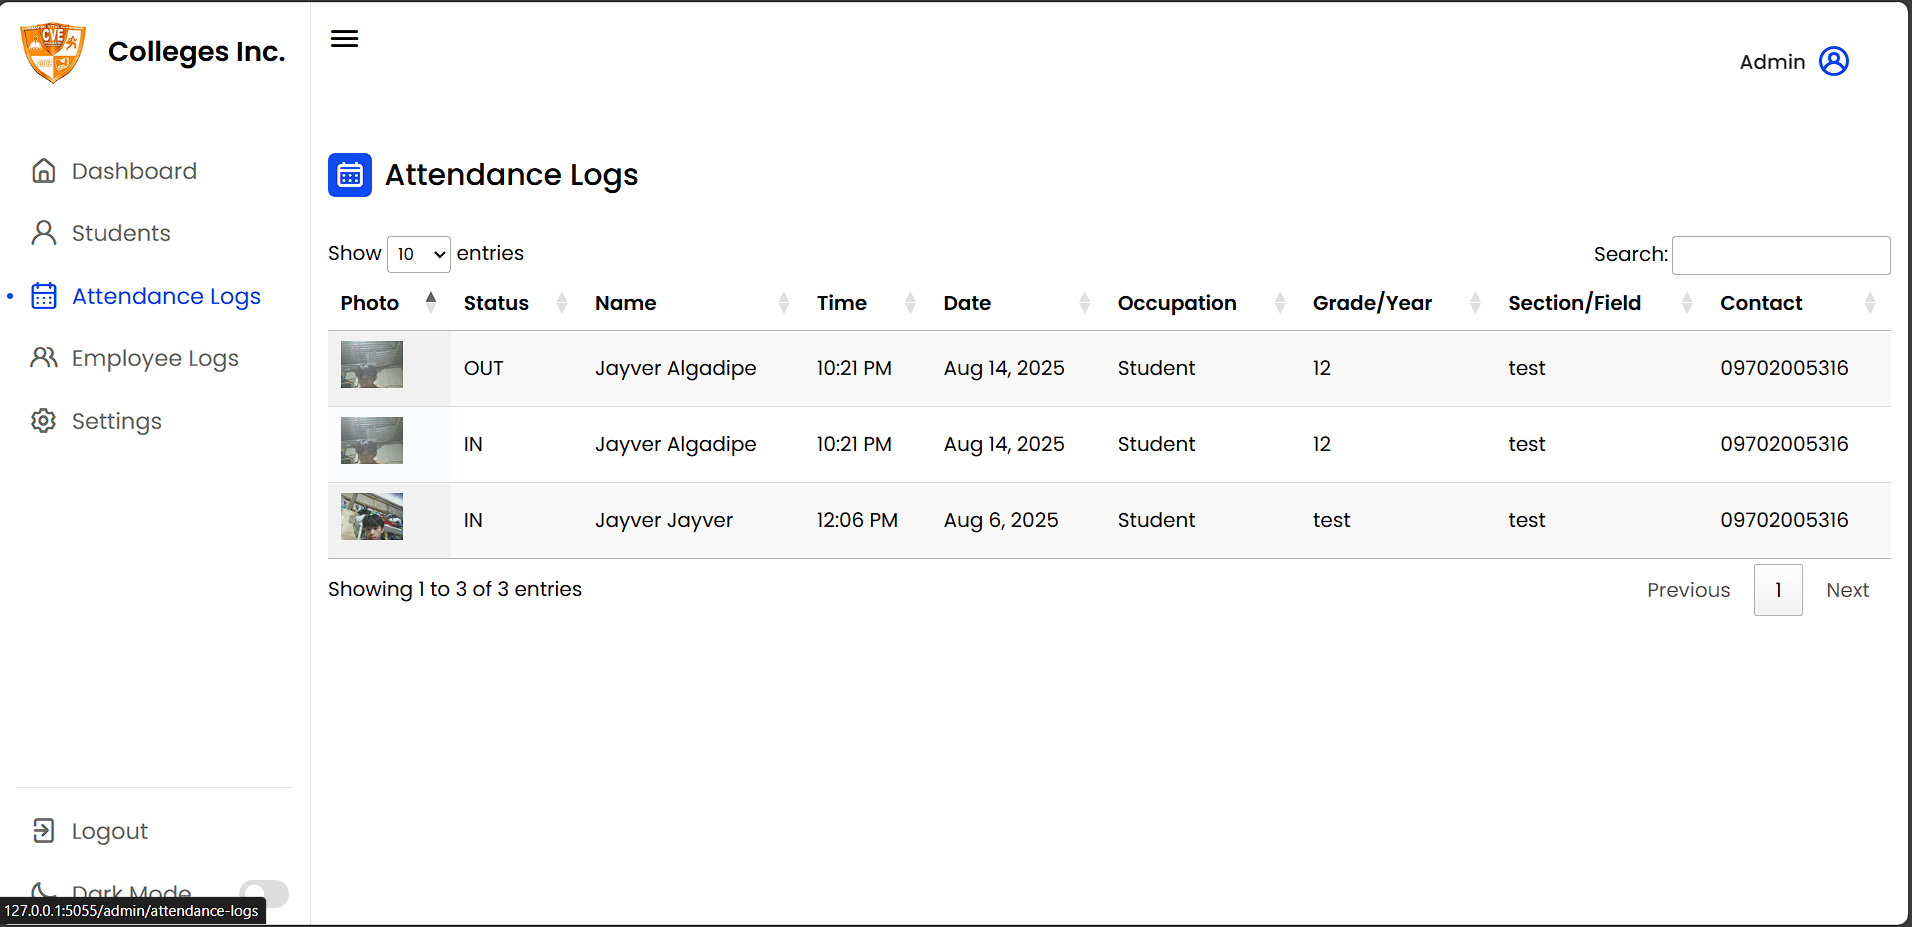Select page 1 in pagination

pyautogui.click(x=1778, y=590)
